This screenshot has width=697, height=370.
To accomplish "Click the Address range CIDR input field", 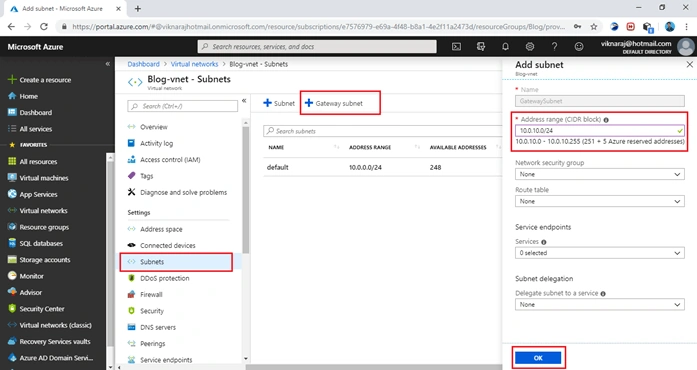I will [600, 131].
